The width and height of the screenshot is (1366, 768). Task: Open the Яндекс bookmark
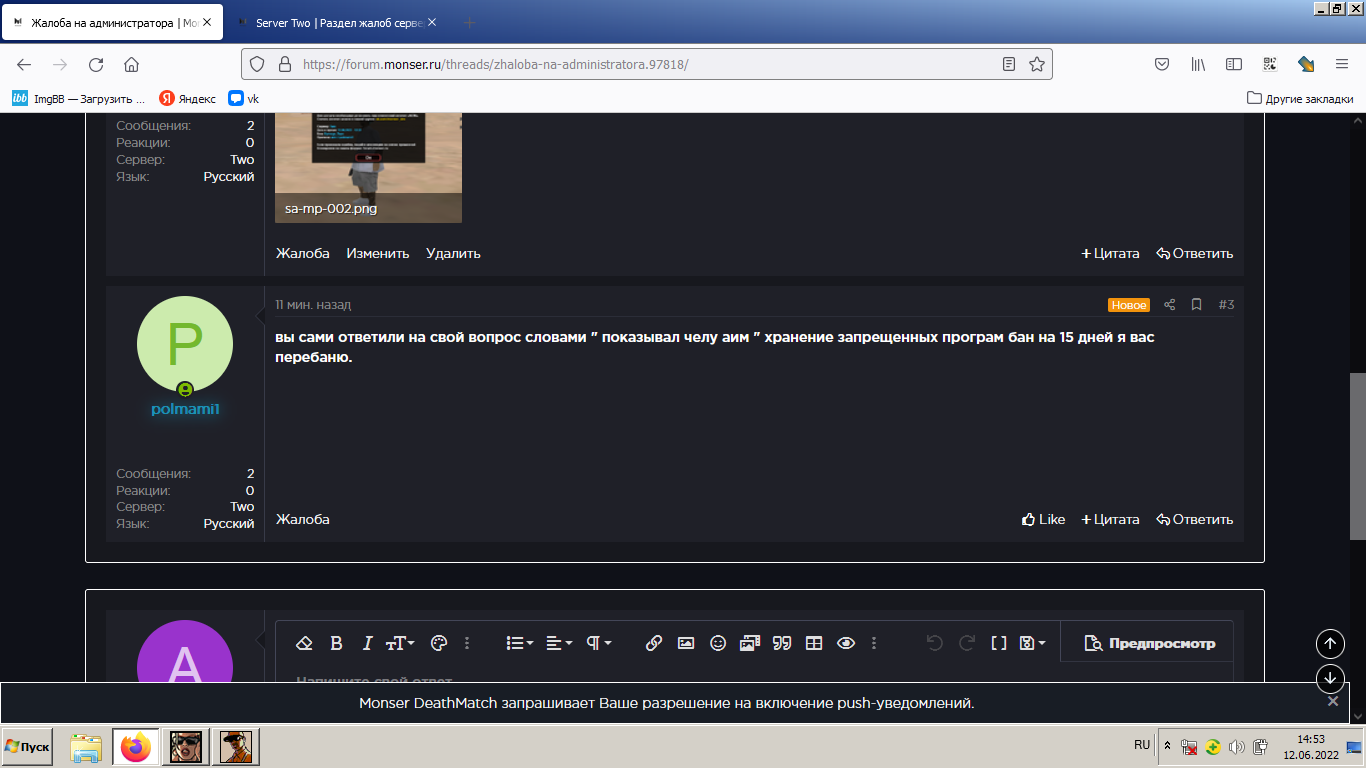click(x=188, y=98)
